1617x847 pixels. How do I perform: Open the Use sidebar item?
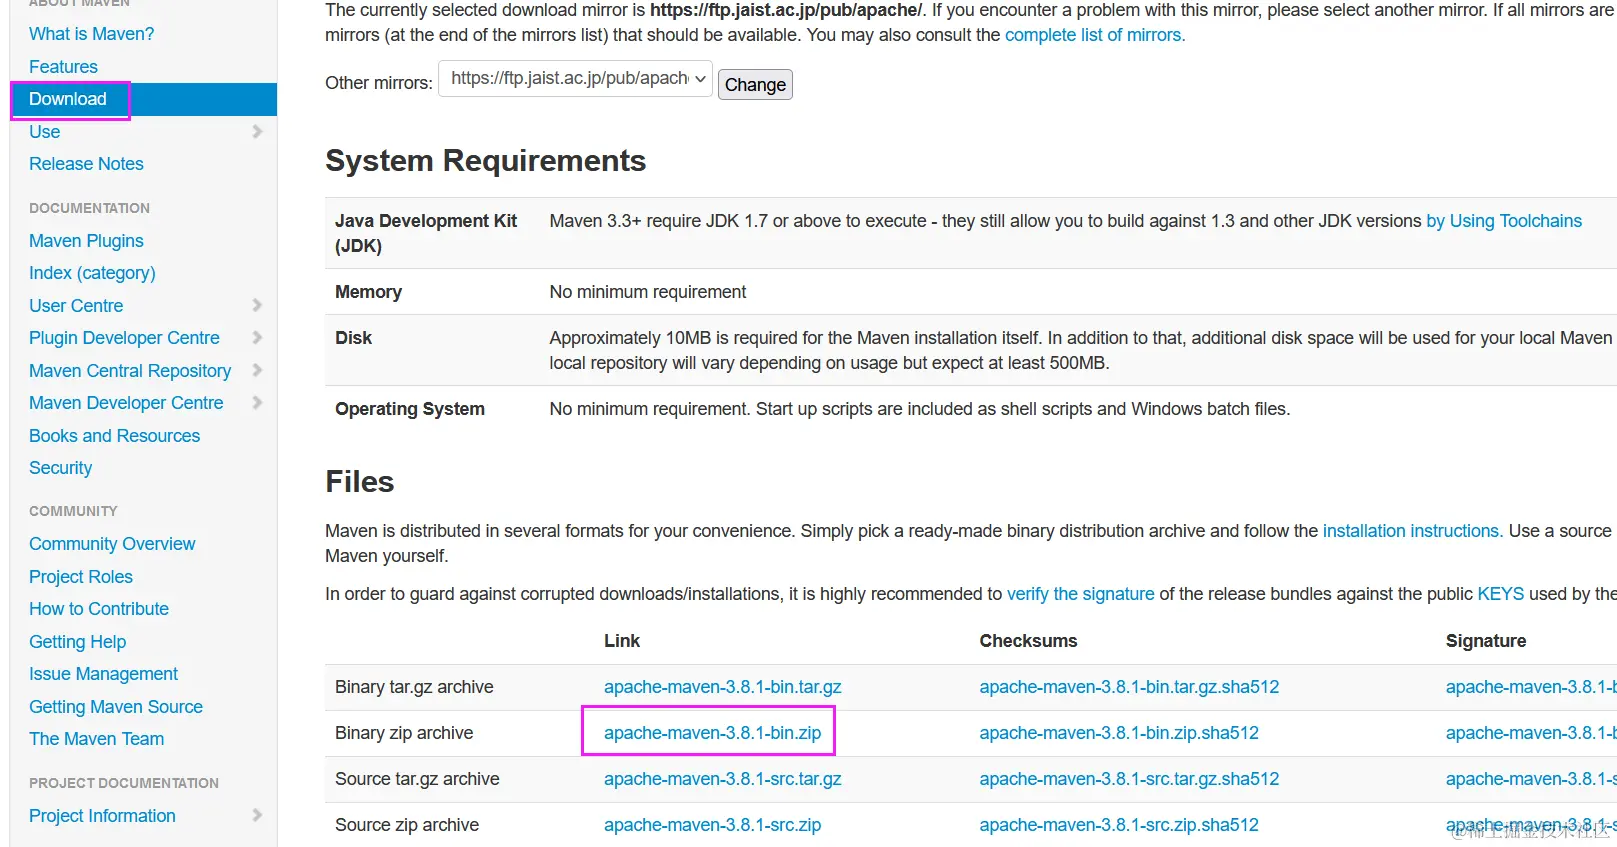[44, 132]
